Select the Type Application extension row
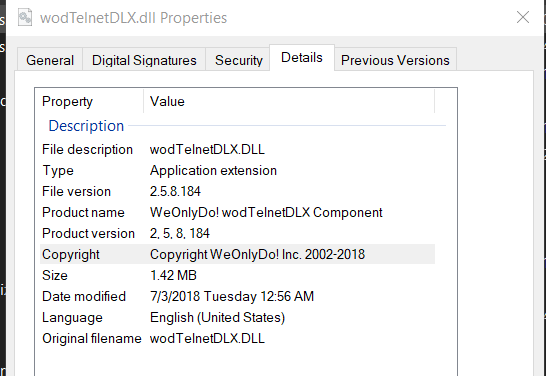 237,171
